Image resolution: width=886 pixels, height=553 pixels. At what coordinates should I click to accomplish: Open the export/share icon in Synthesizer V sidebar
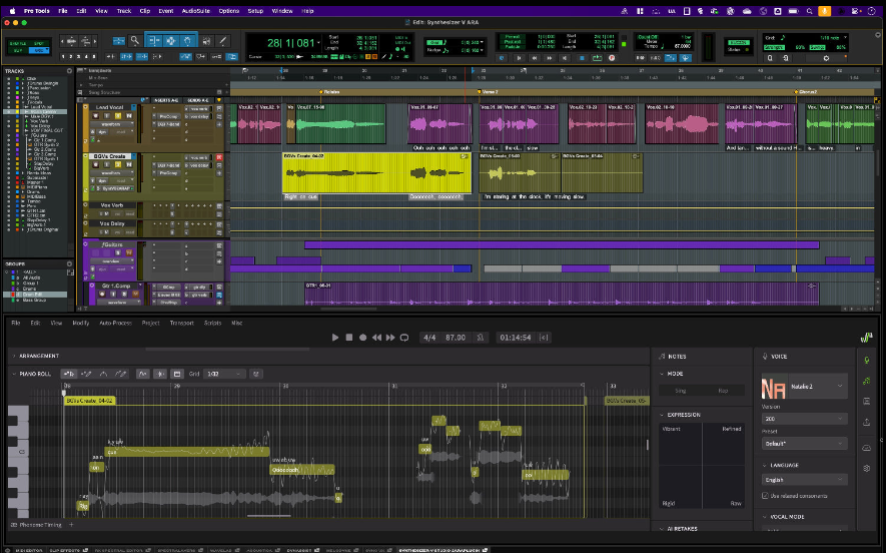click(866, 422)
